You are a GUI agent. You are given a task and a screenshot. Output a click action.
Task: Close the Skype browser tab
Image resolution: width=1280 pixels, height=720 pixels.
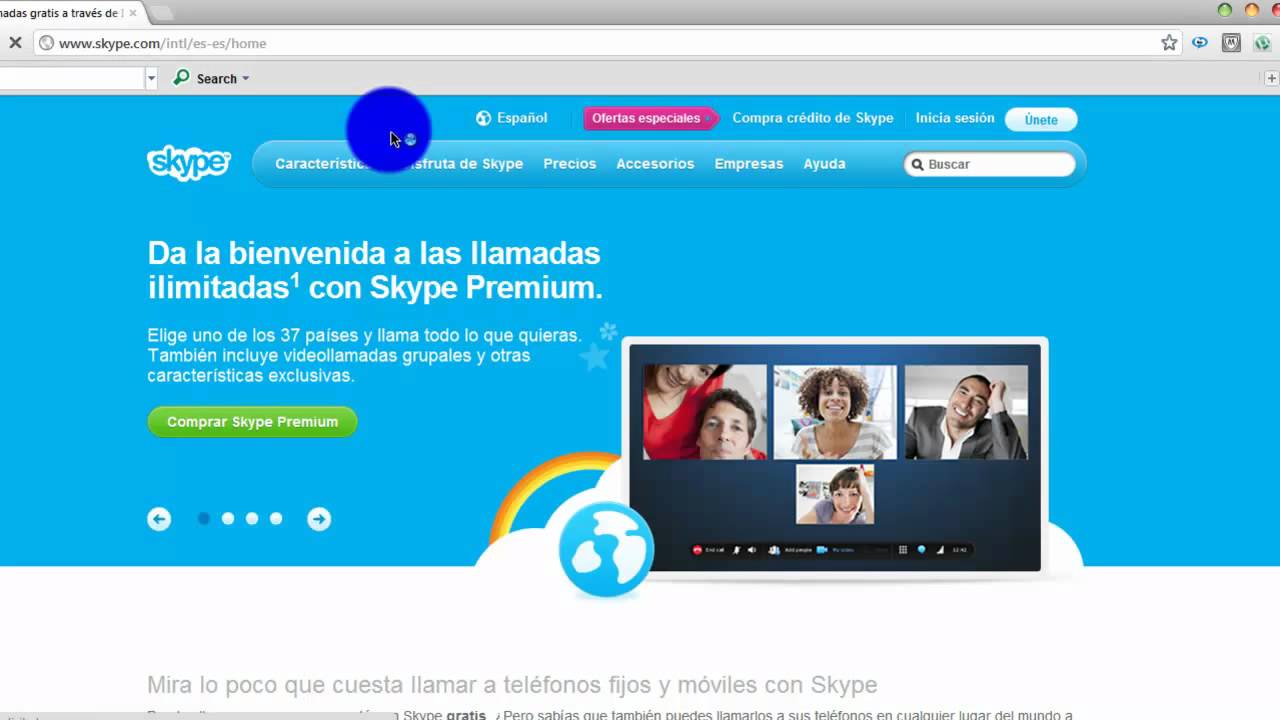point(133,13)
